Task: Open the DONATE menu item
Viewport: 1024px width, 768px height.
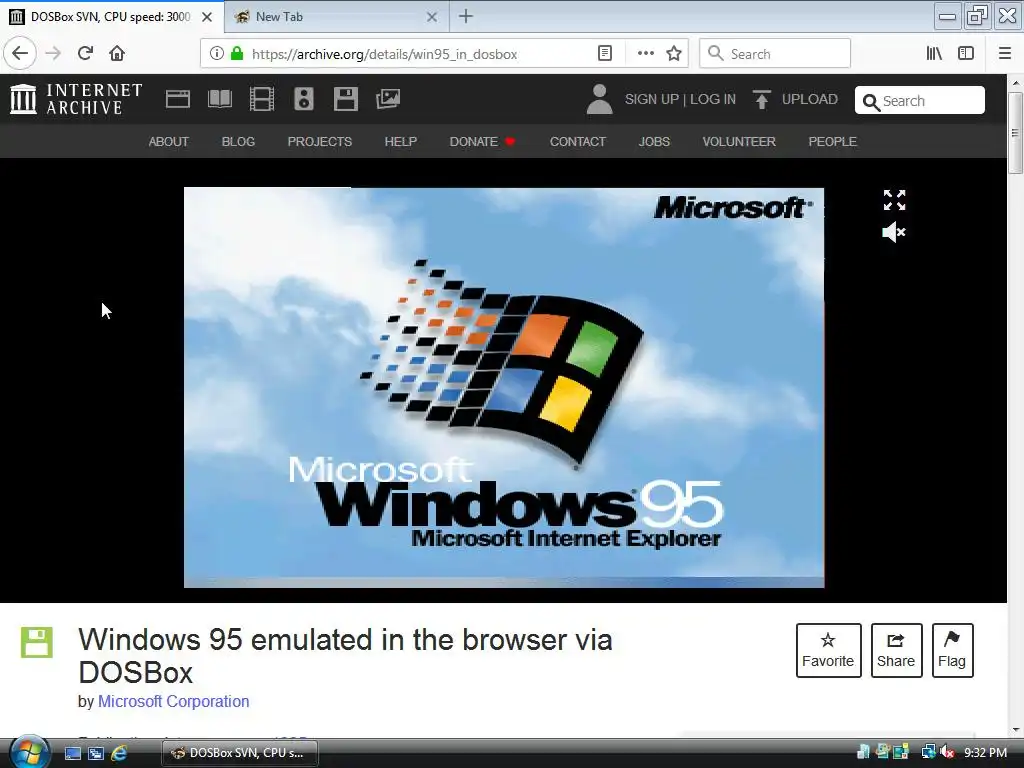Action: coord(482,142)
